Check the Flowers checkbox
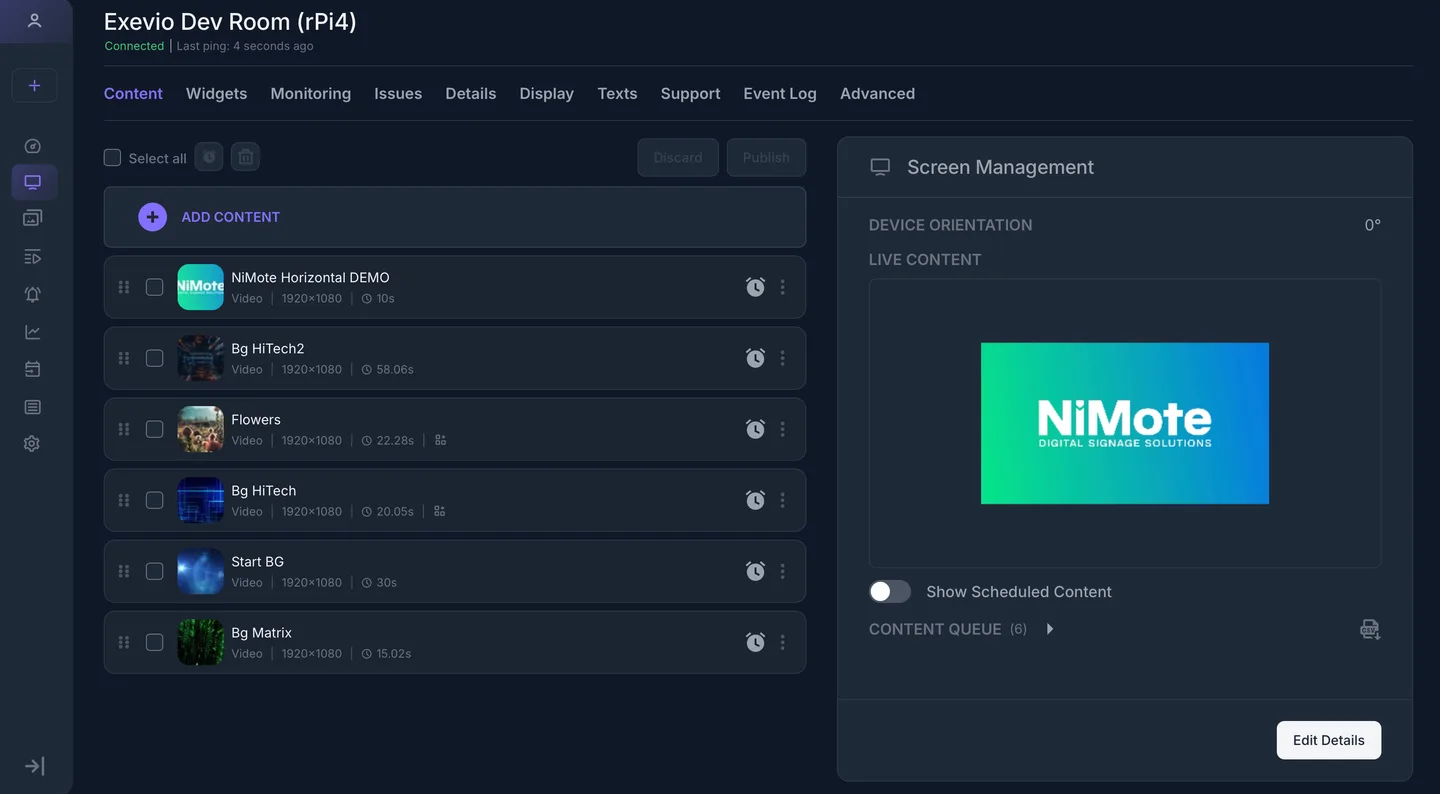The width and height of the screenshot is (1440, 794). [x=155, y=429]
